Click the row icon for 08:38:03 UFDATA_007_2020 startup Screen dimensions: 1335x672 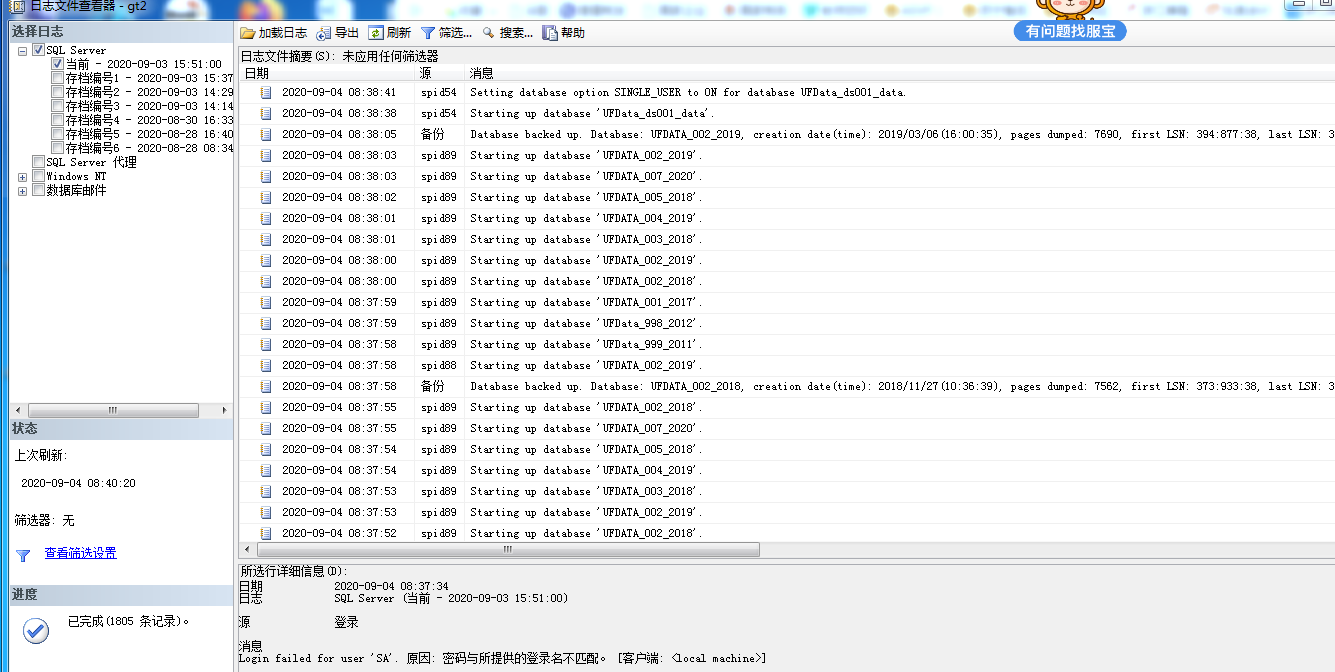[x=266, y=176]
